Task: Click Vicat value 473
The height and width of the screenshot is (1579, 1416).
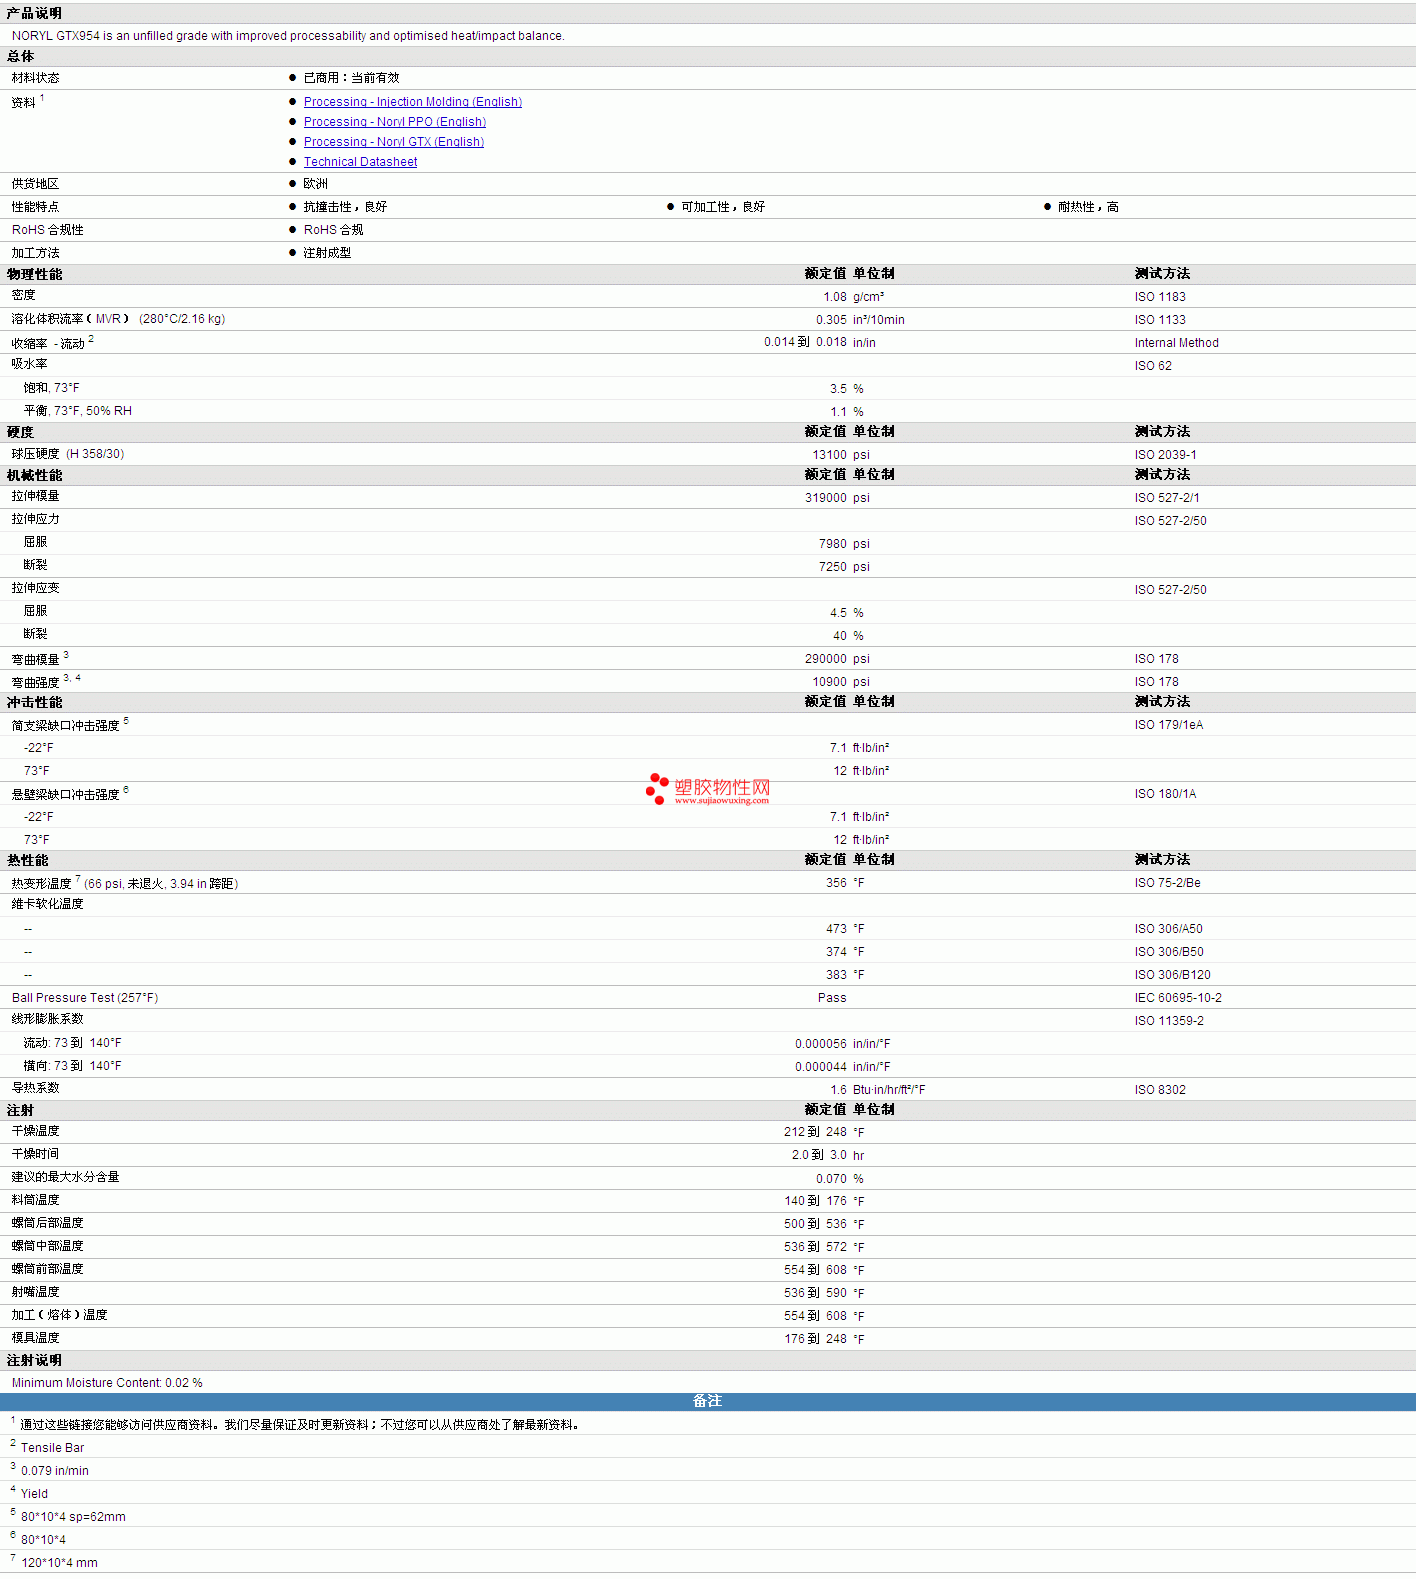Action: (836, 929)
